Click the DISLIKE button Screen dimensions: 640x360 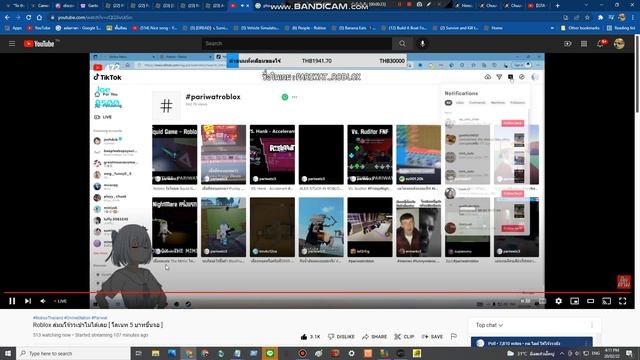click(x=341, y=337)
